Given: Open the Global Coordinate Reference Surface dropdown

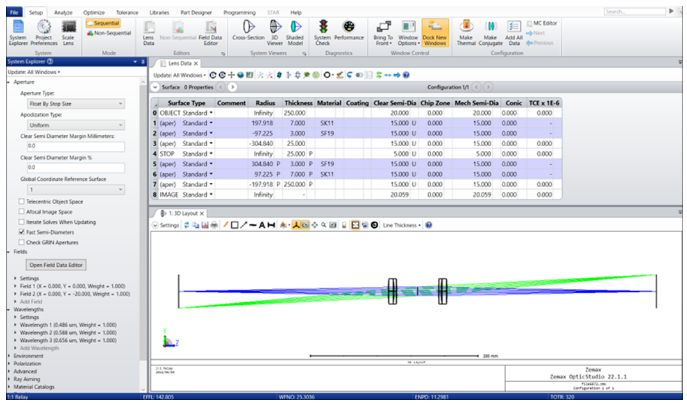Looking at the screenshot, I should tap(76, 190).
